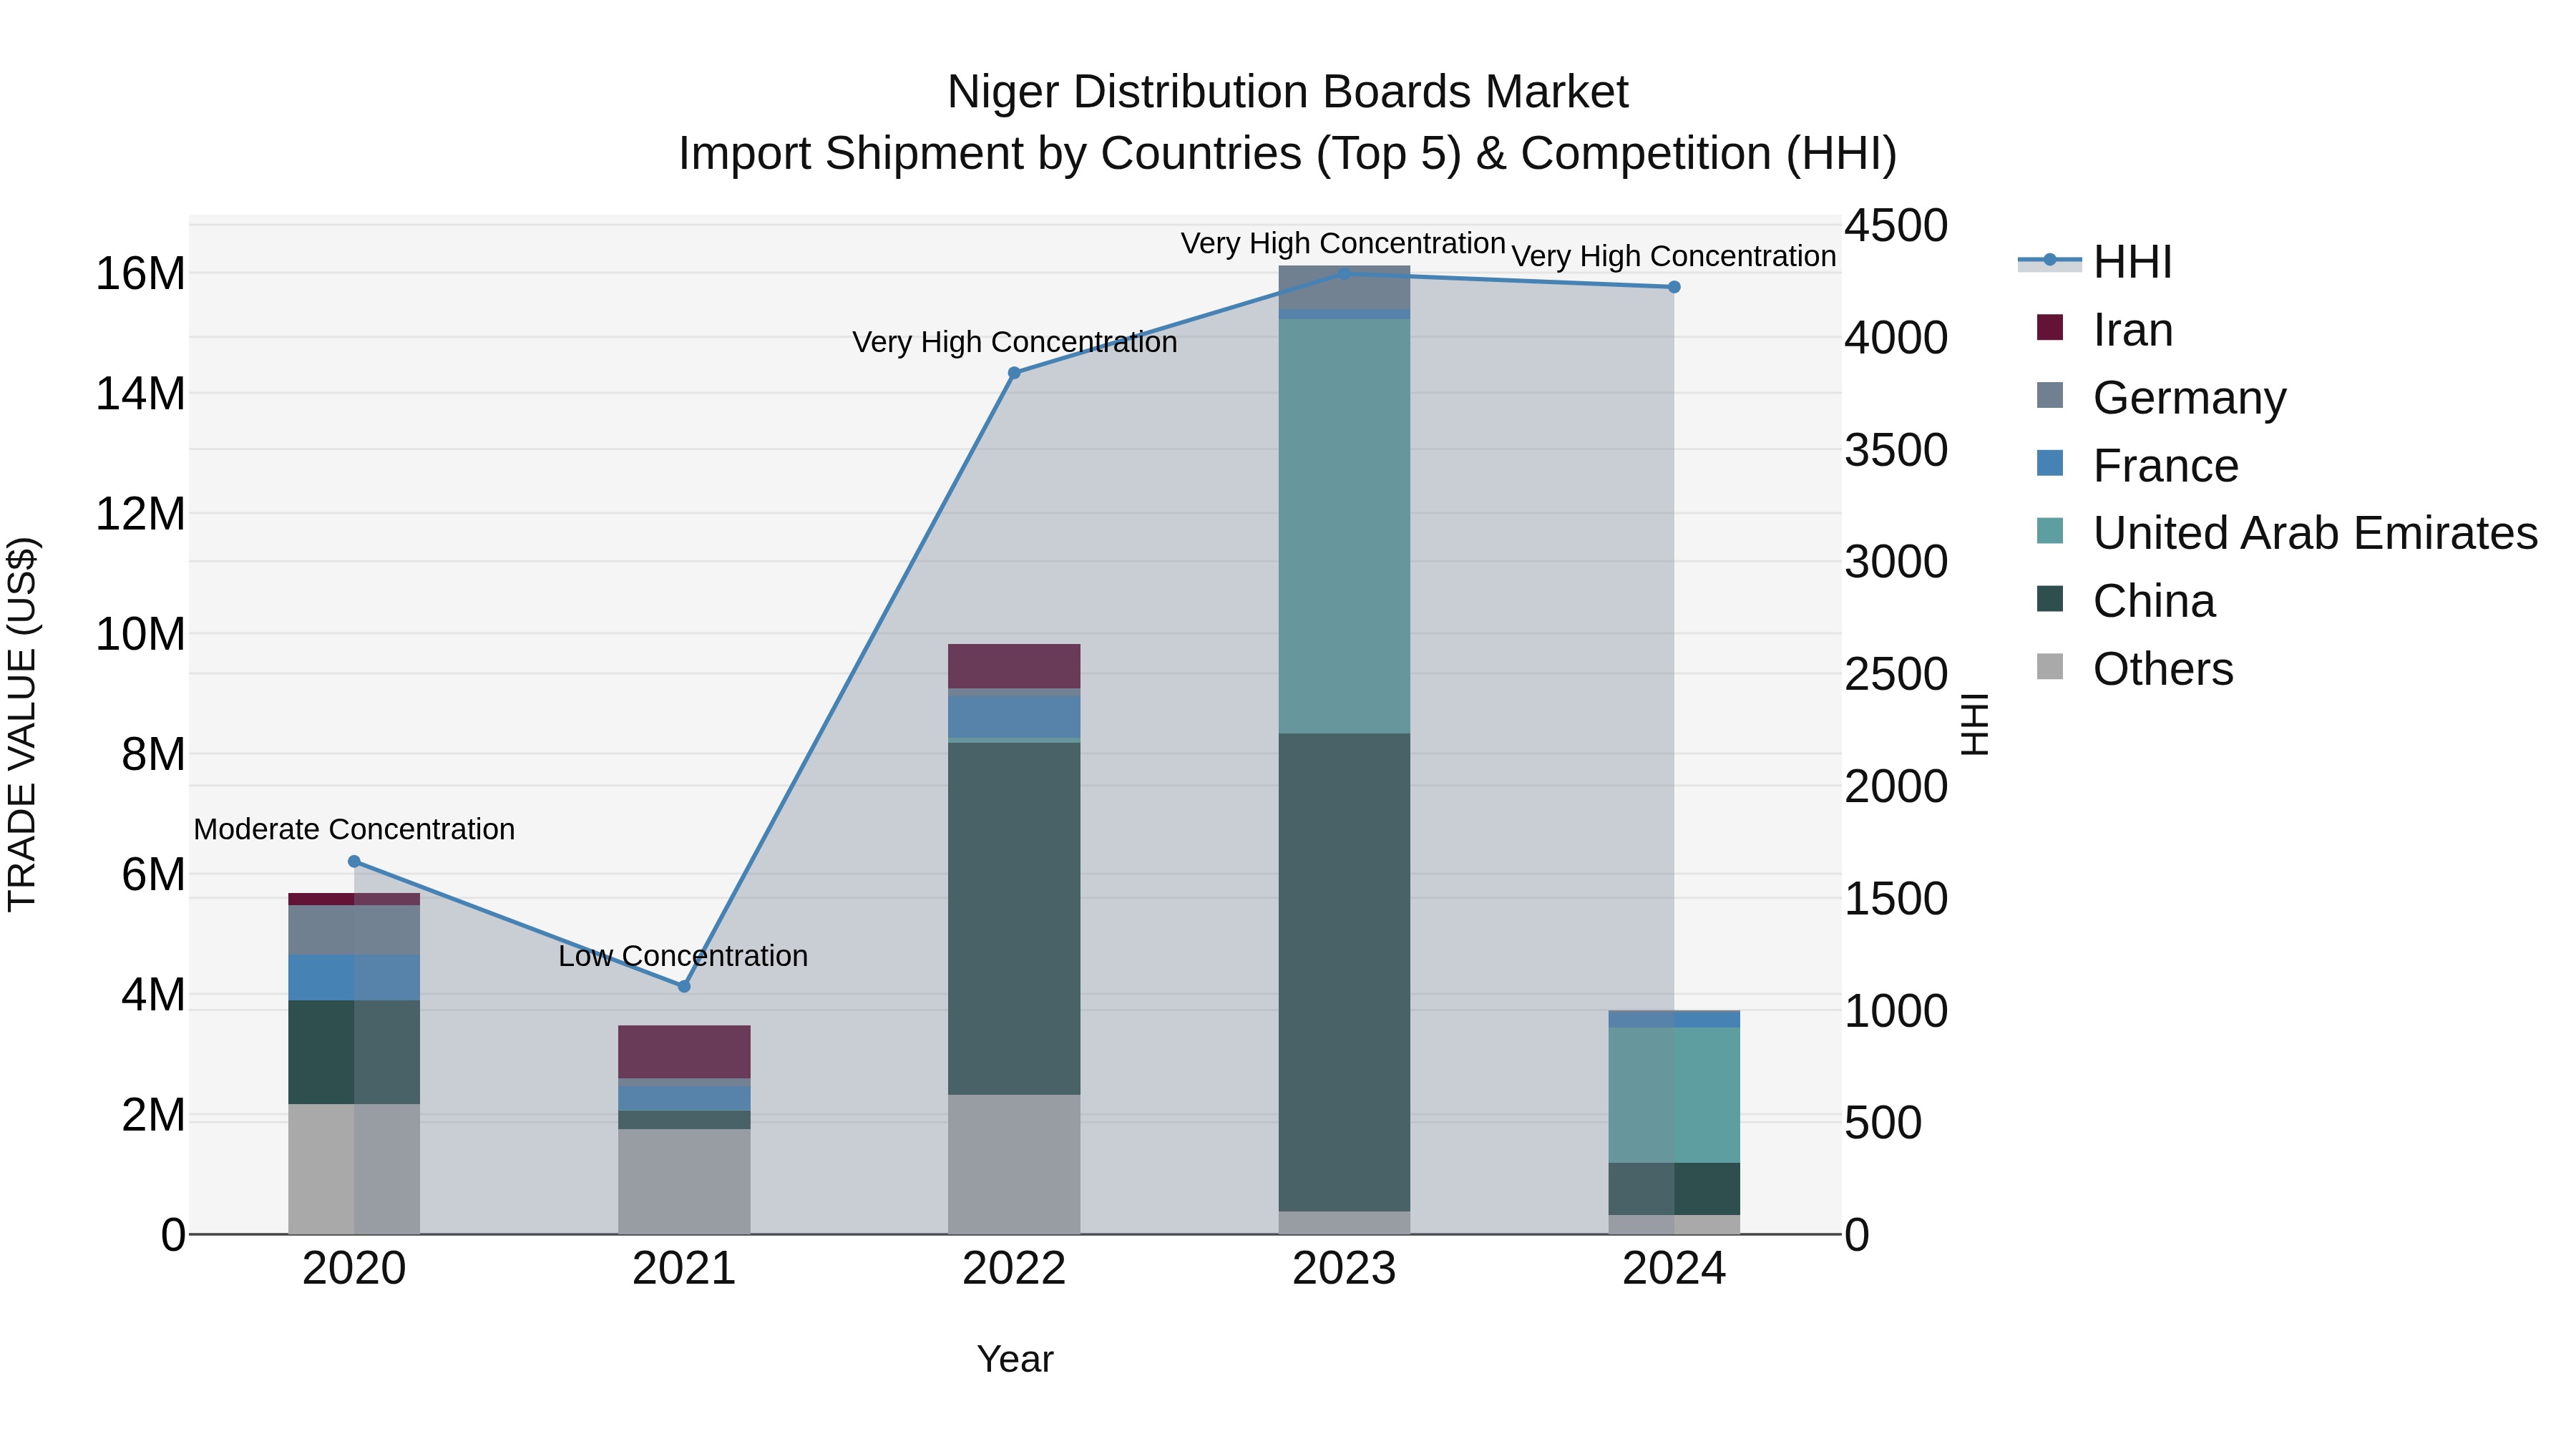
Task: Click the Others segment in 2021 bar
Action: coord(684,1181)
